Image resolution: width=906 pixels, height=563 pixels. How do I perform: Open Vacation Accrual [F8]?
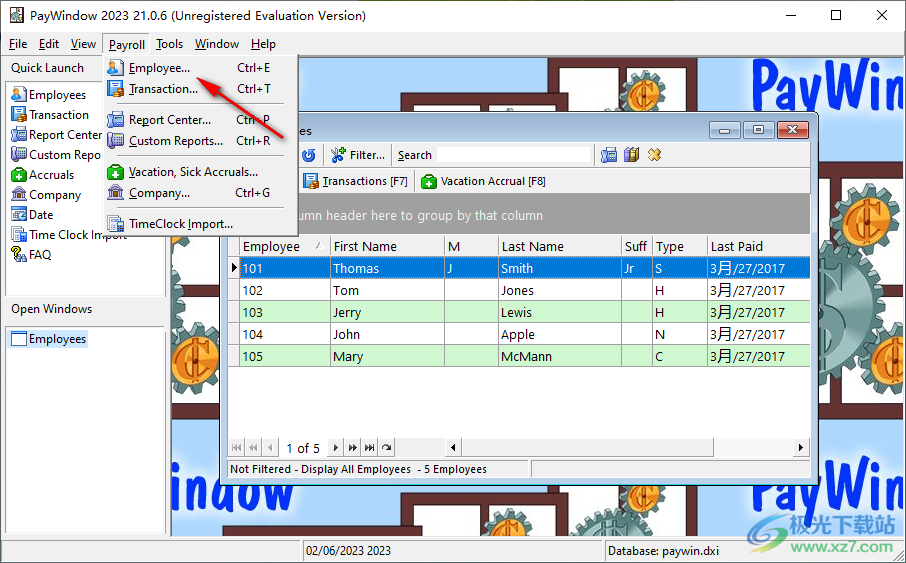click(x=483, y=181)
